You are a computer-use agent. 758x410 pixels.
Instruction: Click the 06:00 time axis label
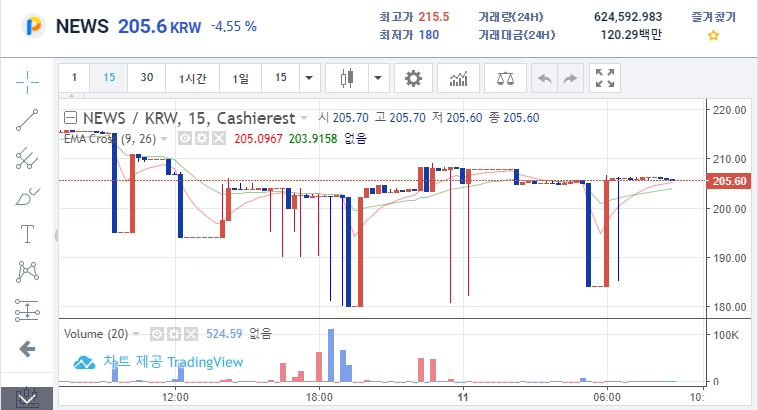pyautogui.click(x=607, y=397)
